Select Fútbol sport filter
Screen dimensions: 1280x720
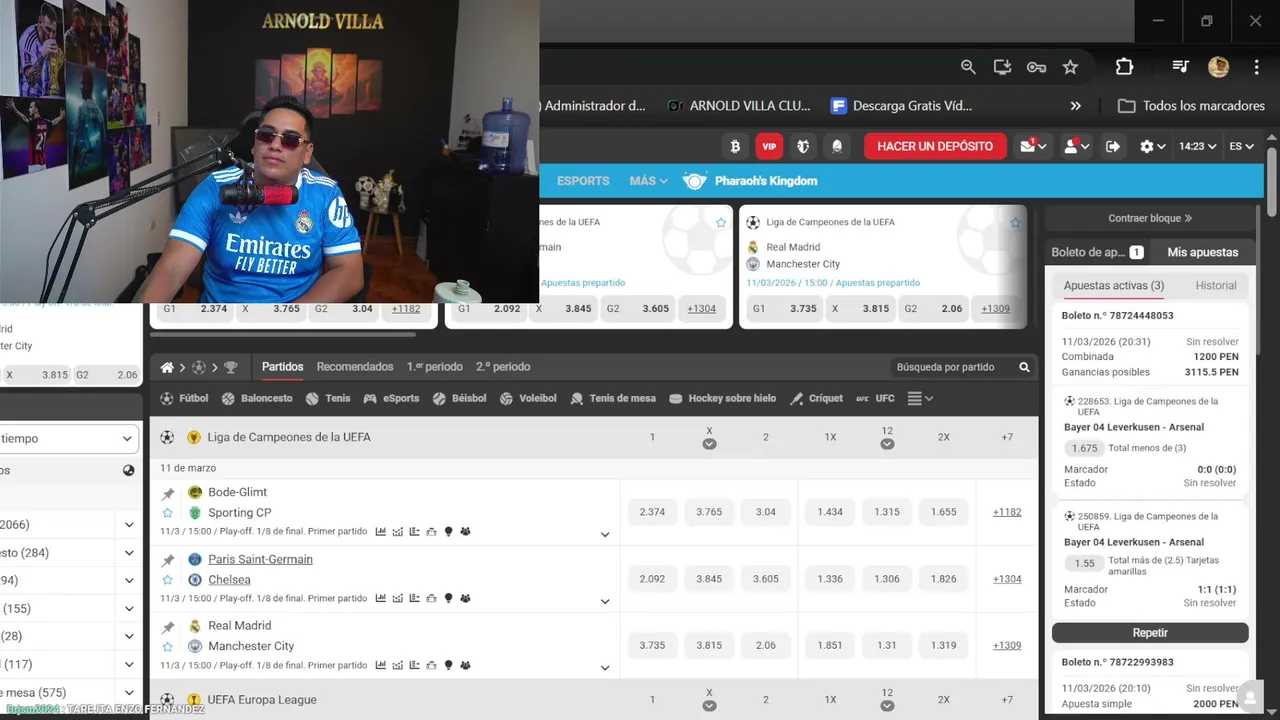(184, 398)
